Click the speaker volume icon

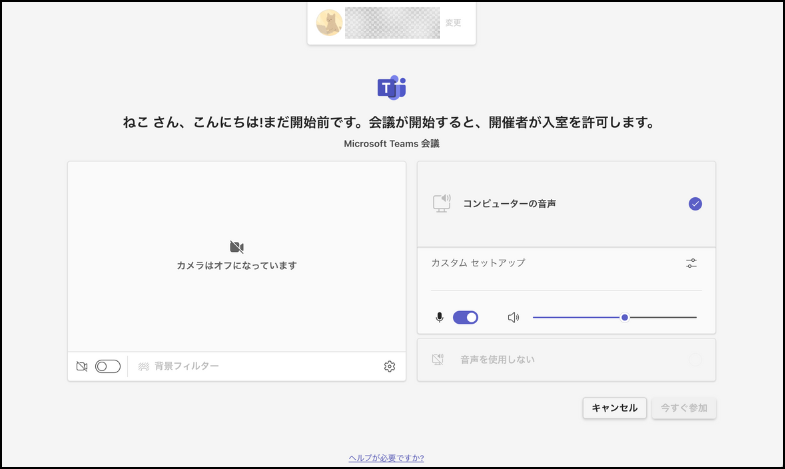pos(513,317)
